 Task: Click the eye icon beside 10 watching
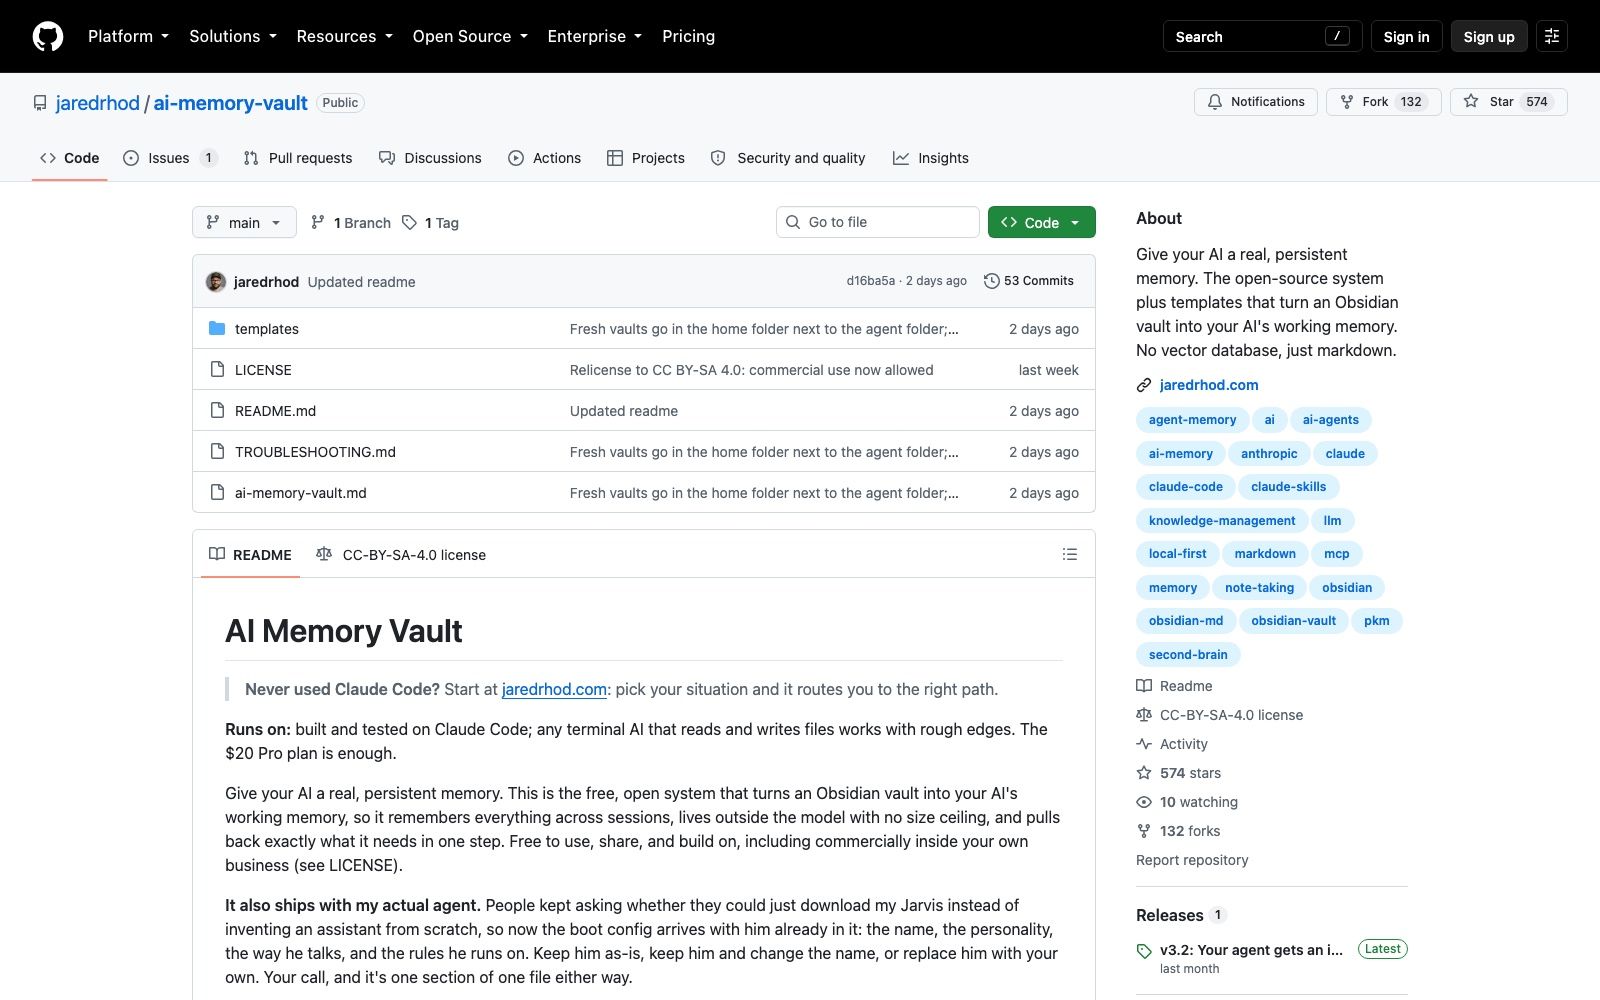(1144, 802)
